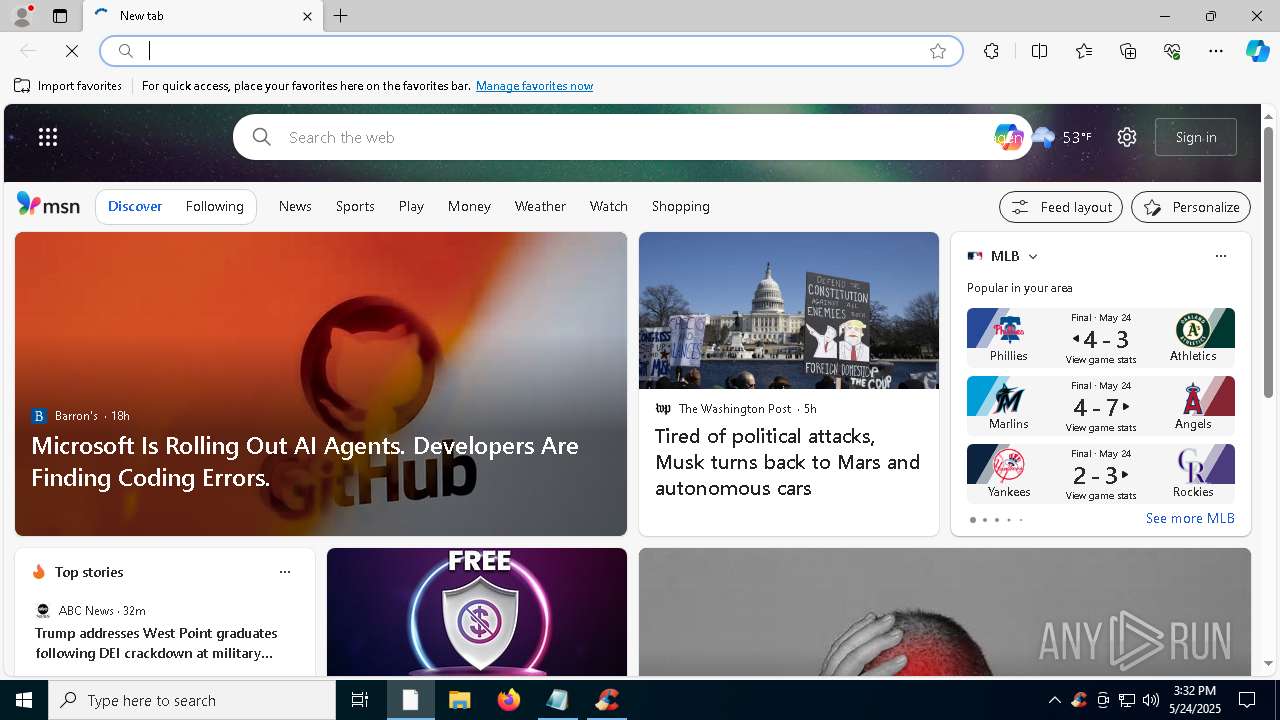Image resolution: width=1280 pixels, height=720 pixels.
Task: Click the Feed layout button
Action: 1061,207
